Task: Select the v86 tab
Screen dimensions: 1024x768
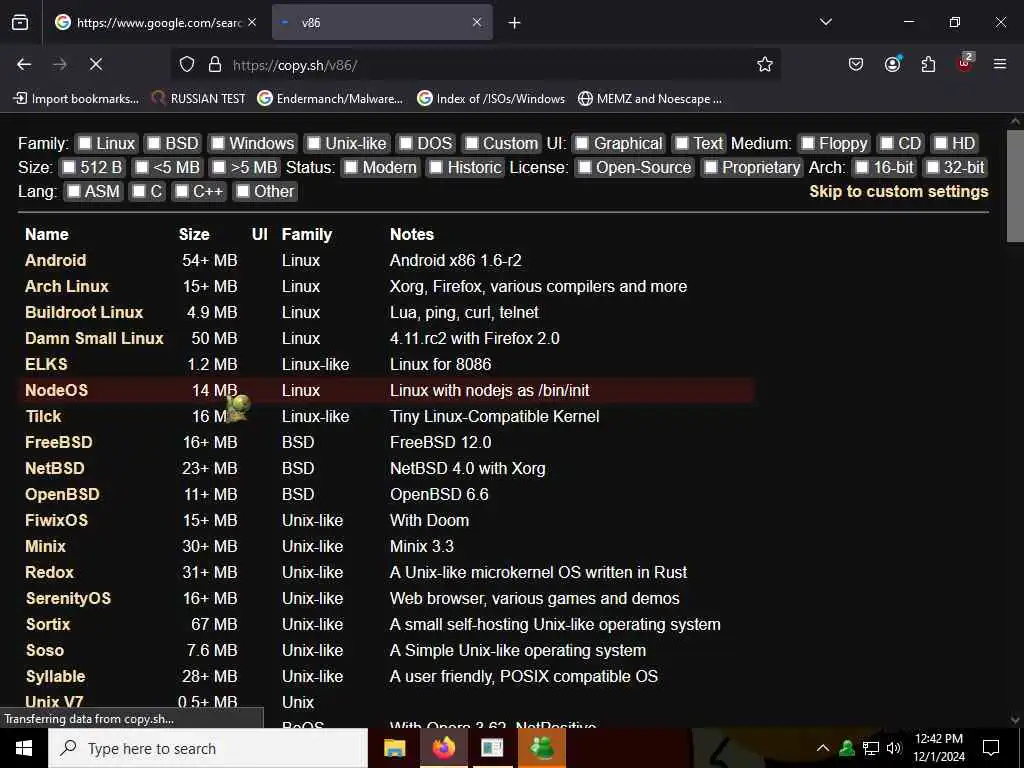Action: coord(382,22)
